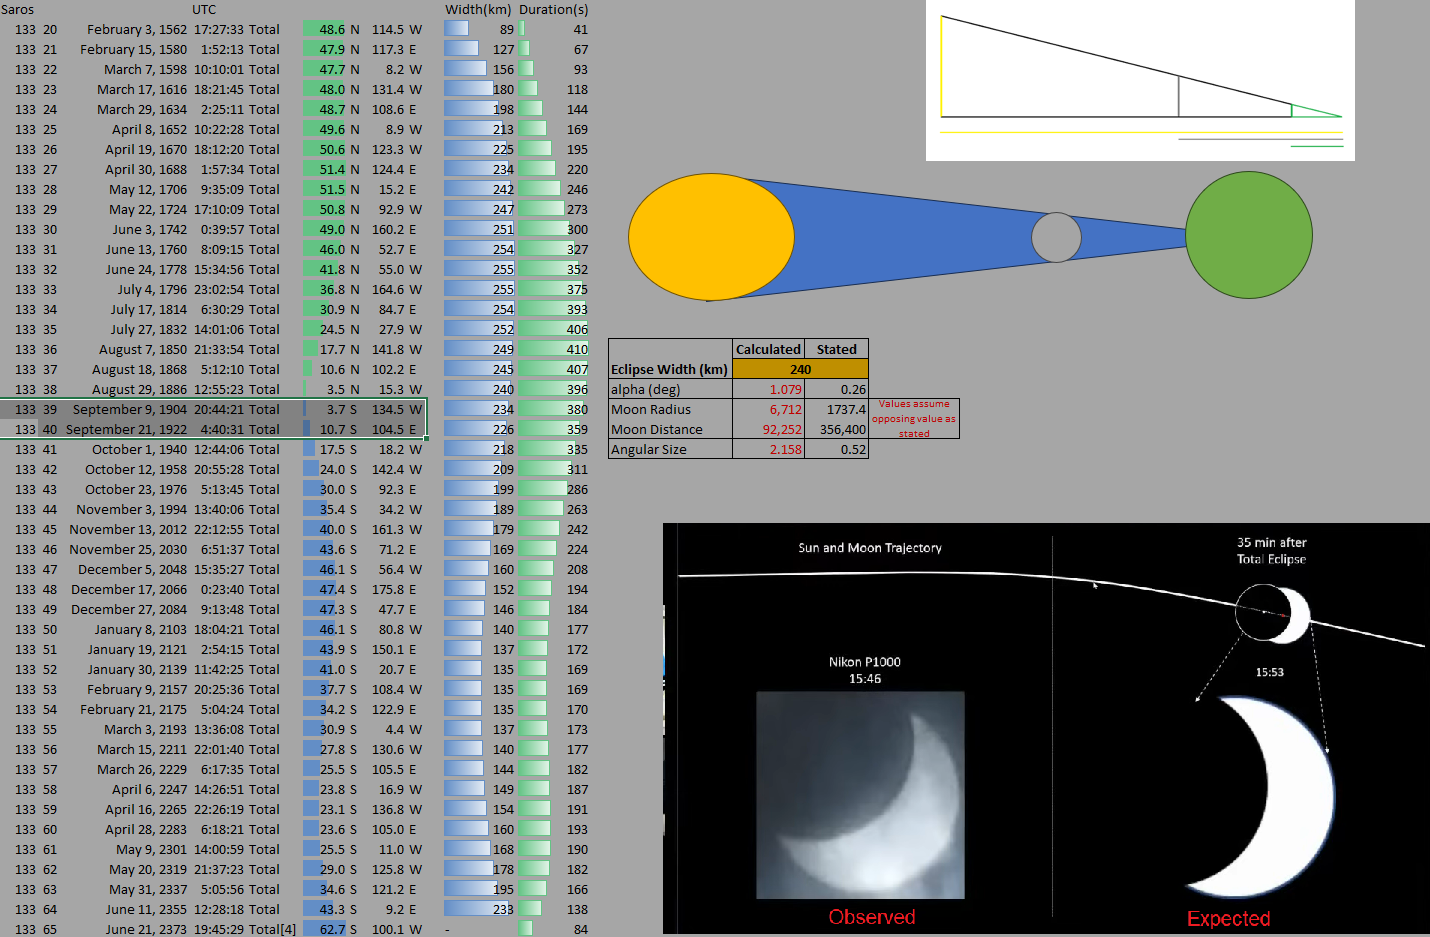Click the "UTC" column header cell

point(204,9)
